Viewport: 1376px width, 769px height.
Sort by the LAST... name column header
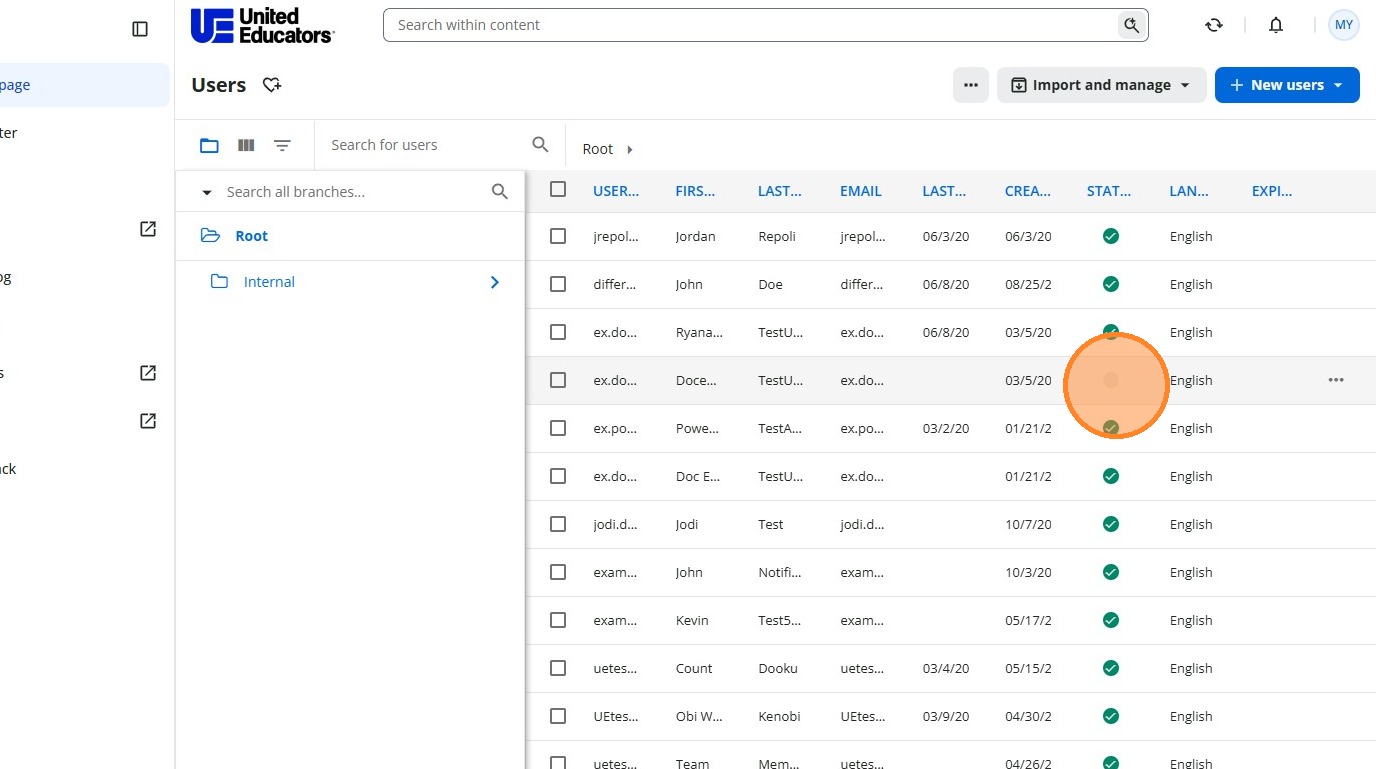(x=780, y=191)
